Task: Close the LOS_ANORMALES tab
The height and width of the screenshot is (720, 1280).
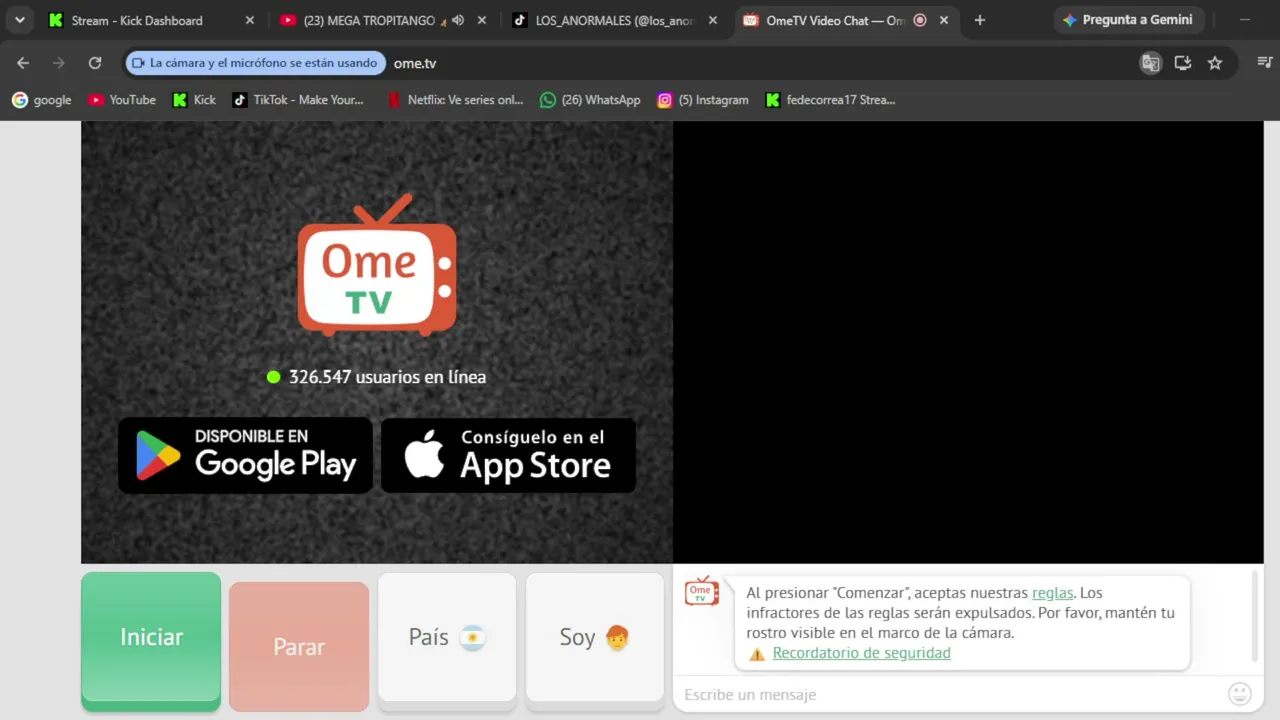Action: click(713, 20)
